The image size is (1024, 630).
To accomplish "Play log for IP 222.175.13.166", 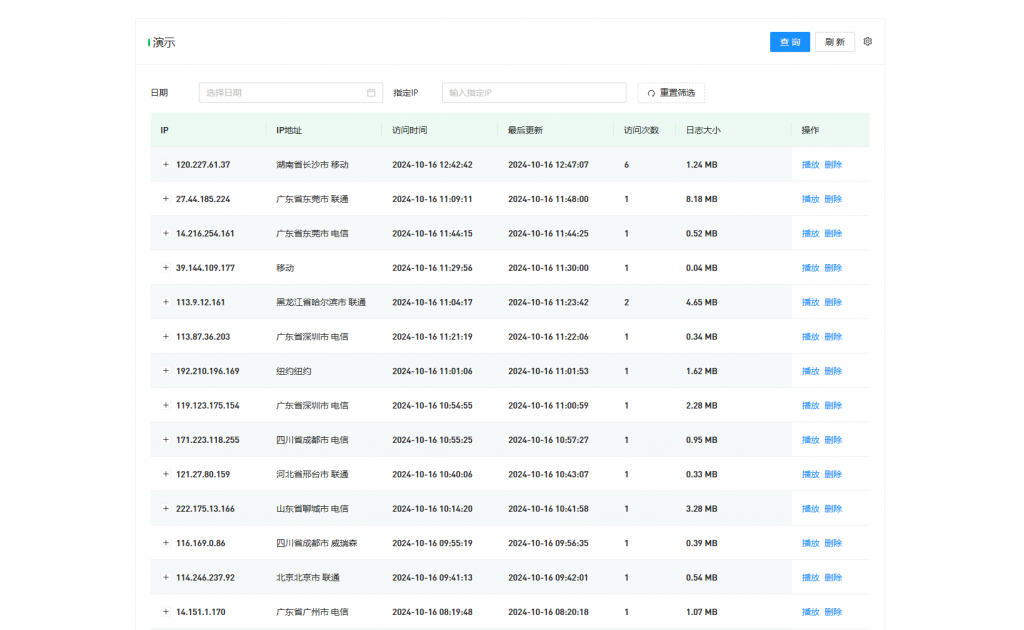I will pos(810,509).
